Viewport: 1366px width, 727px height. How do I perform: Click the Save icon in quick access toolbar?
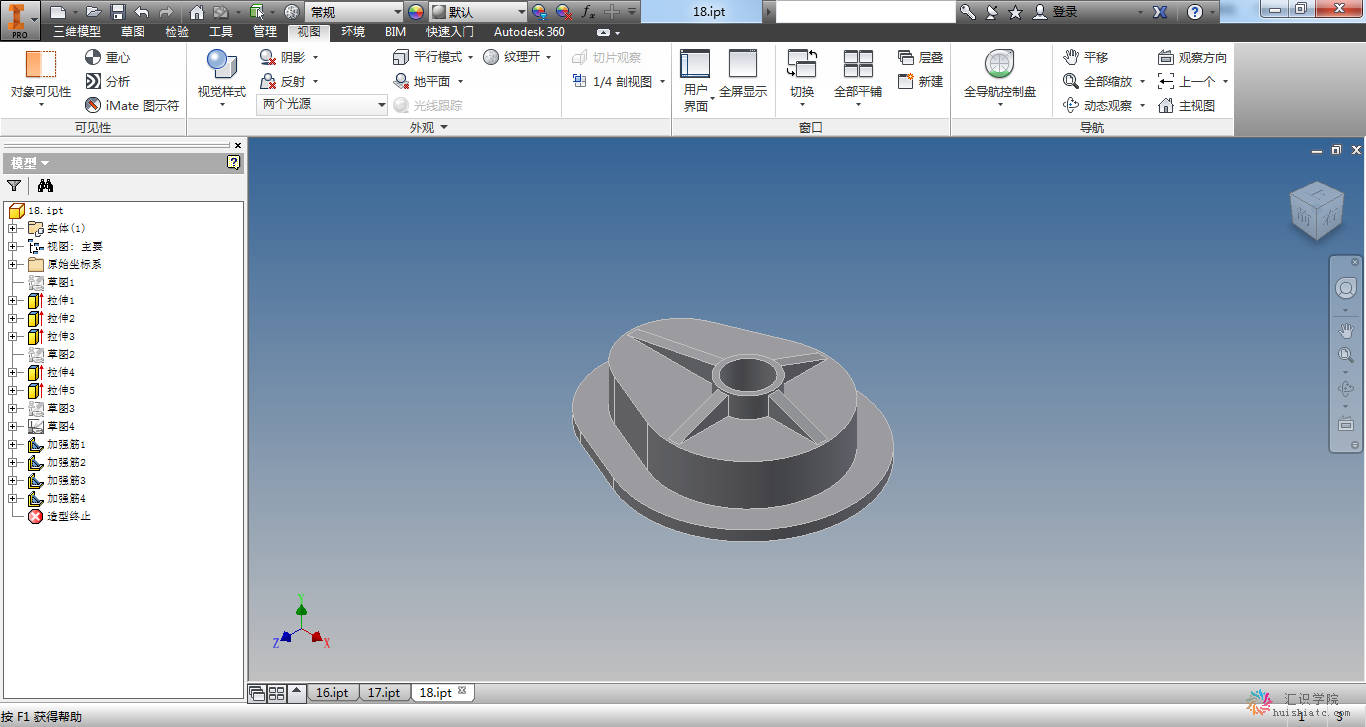point(117,12)
